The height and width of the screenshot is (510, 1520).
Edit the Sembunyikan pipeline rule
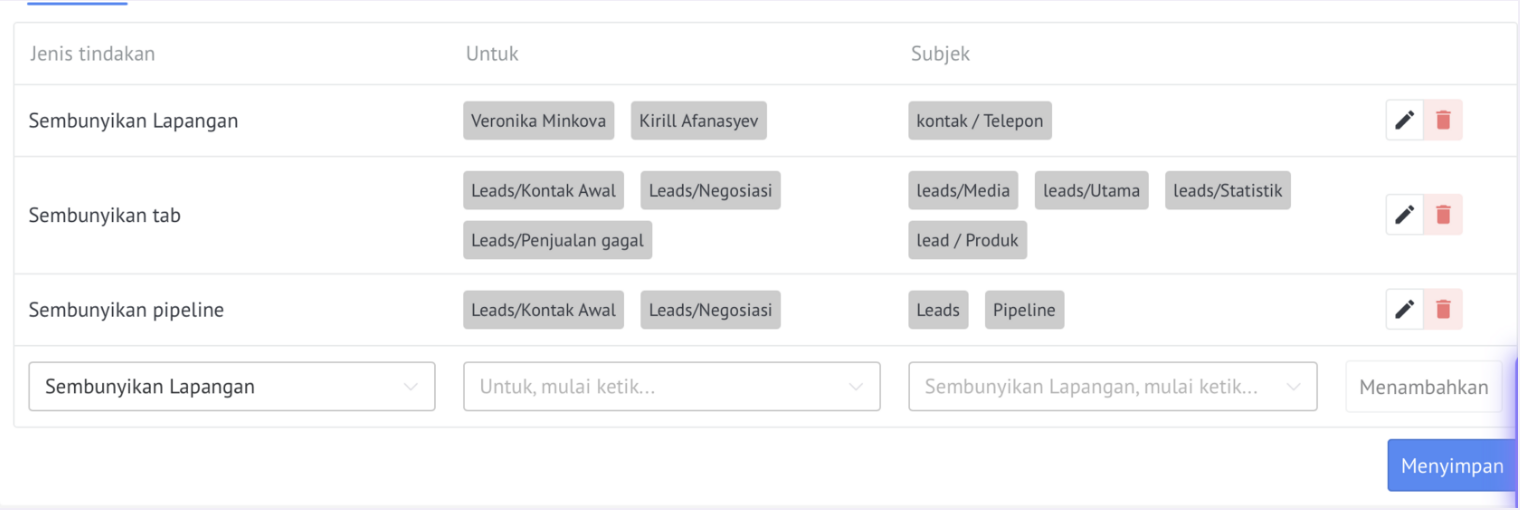tap(1404, 310)
